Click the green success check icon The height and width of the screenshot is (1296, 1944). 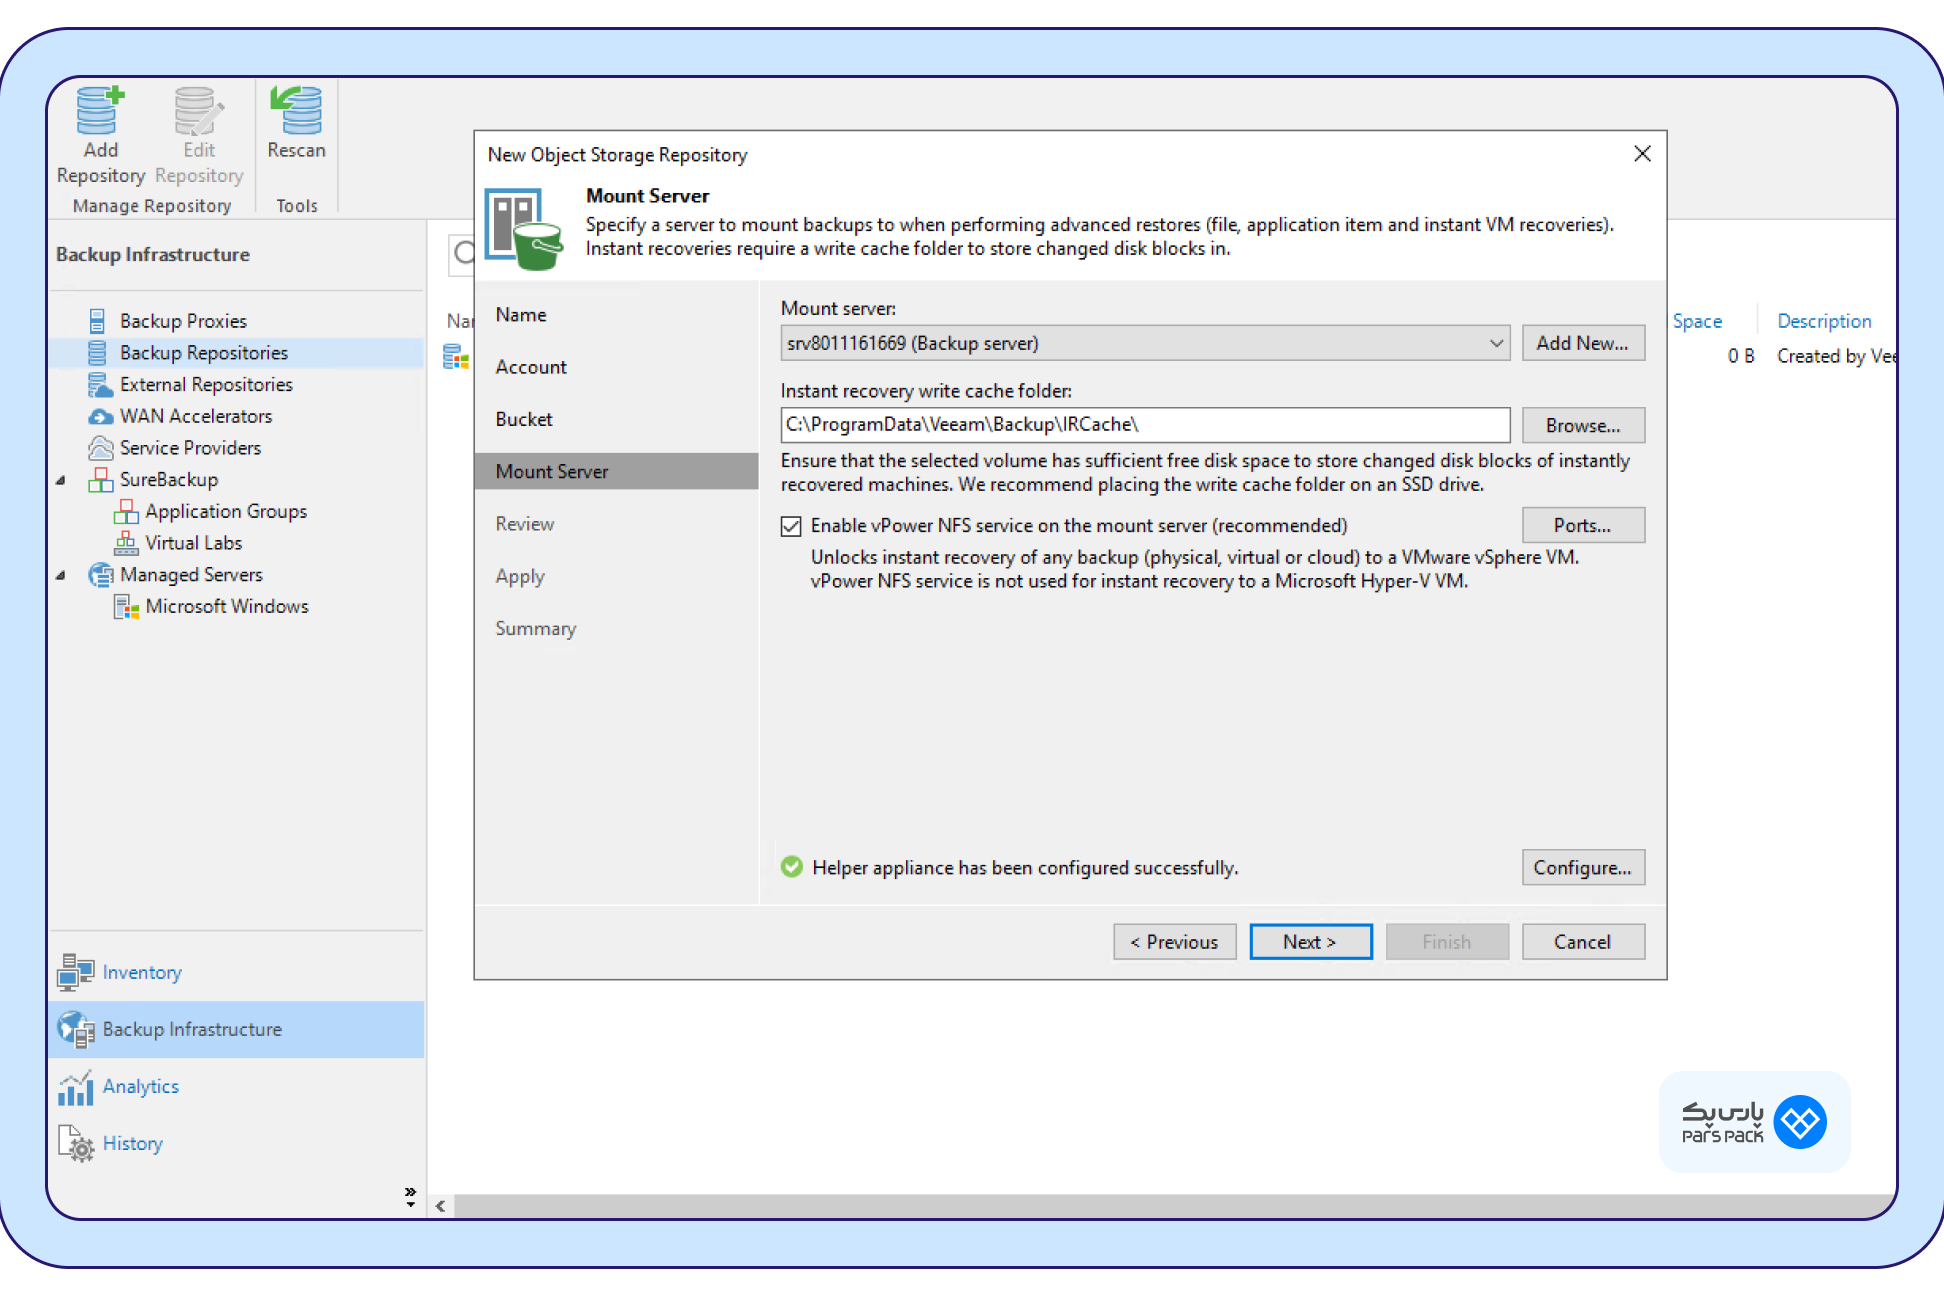[x=792, y=867]
